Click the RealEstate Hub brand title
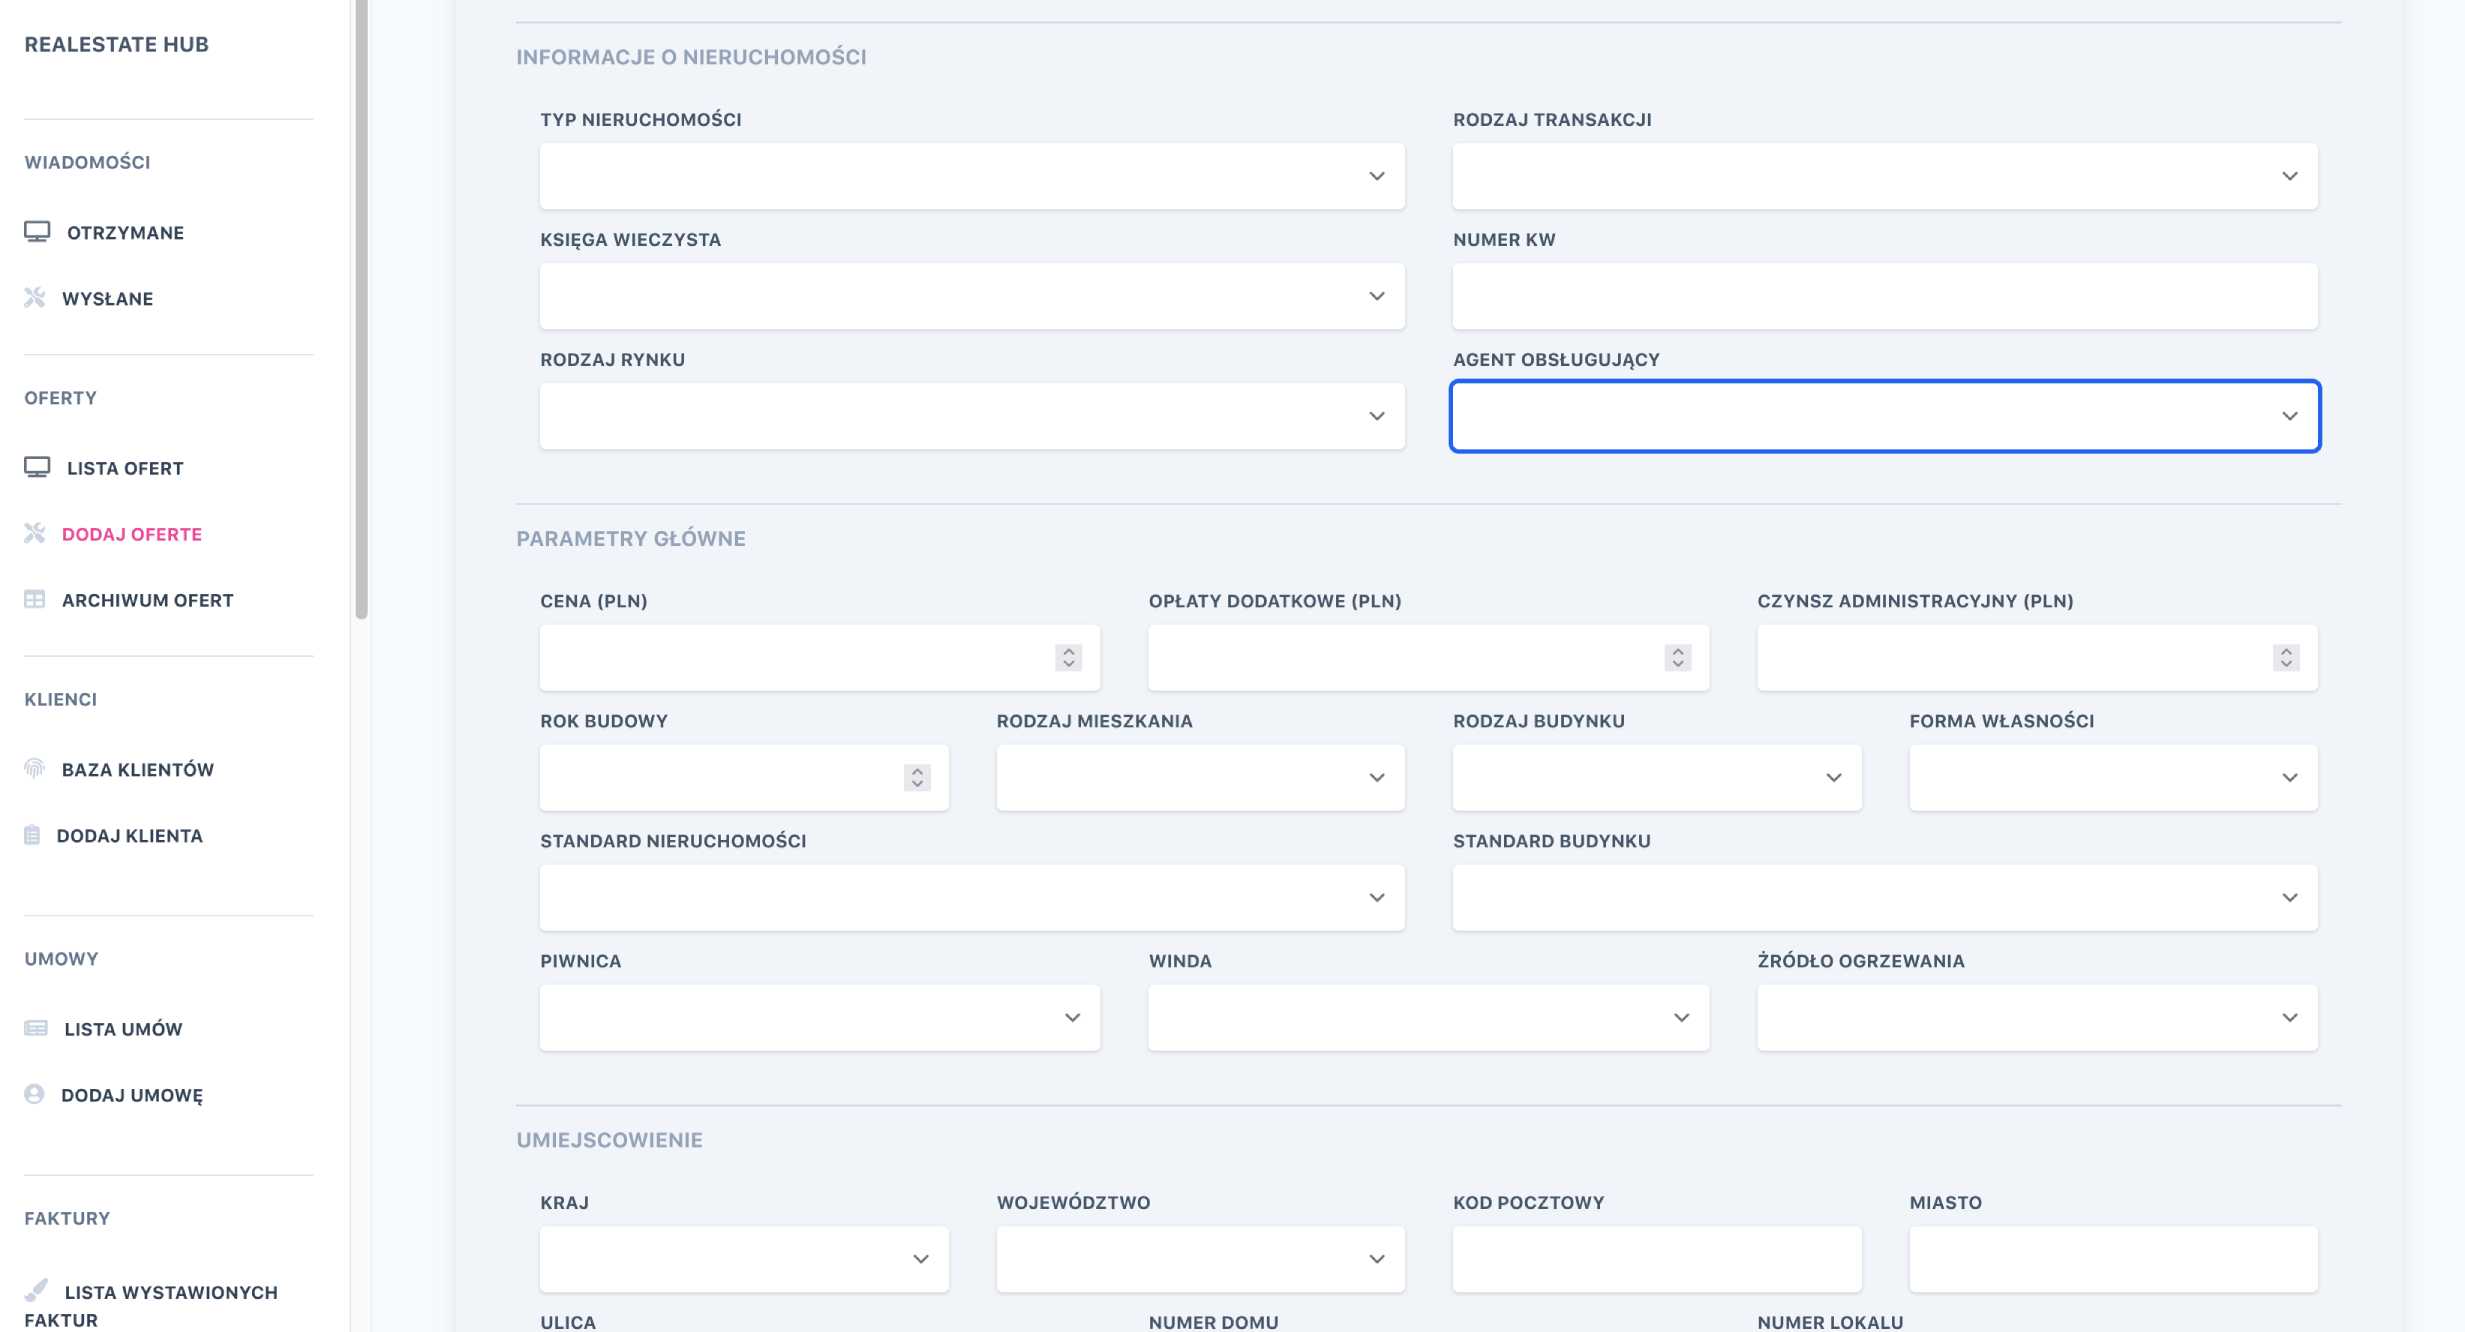This screenshot has height=1332, width=2465. [x=116, y=44]
